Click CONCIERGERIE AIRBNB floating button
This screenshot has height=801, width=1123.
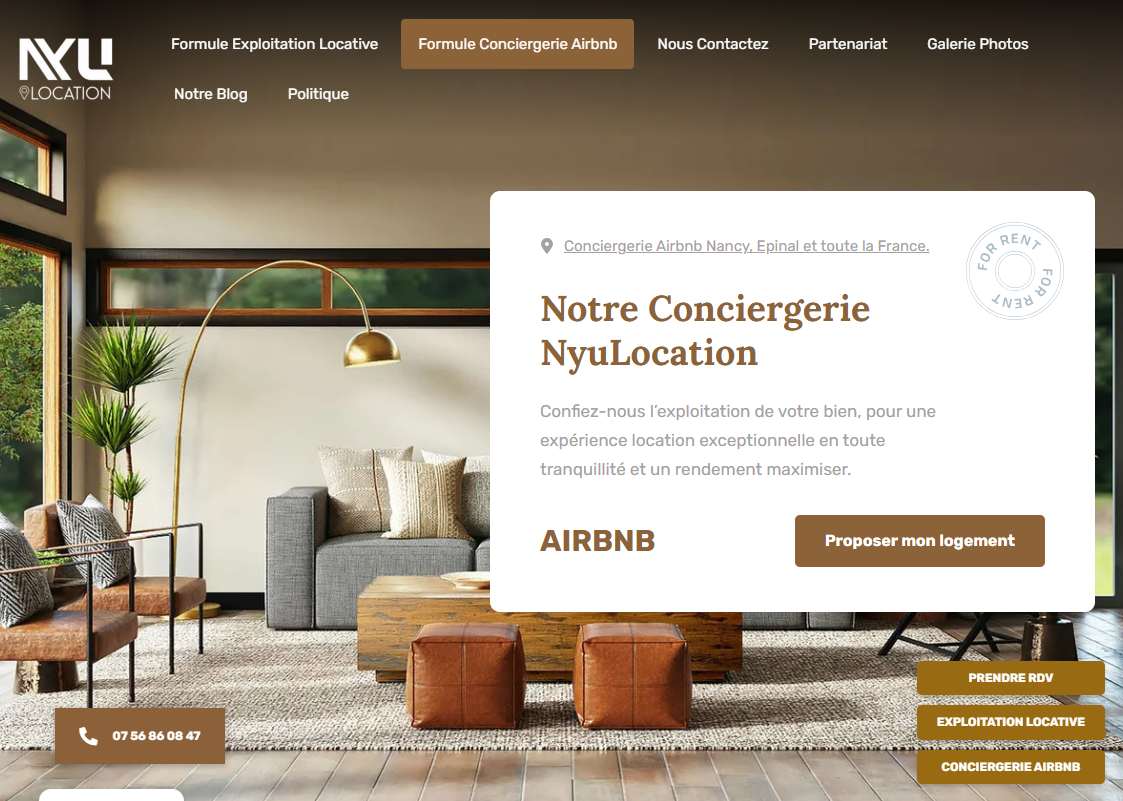tap(1011, 767)
